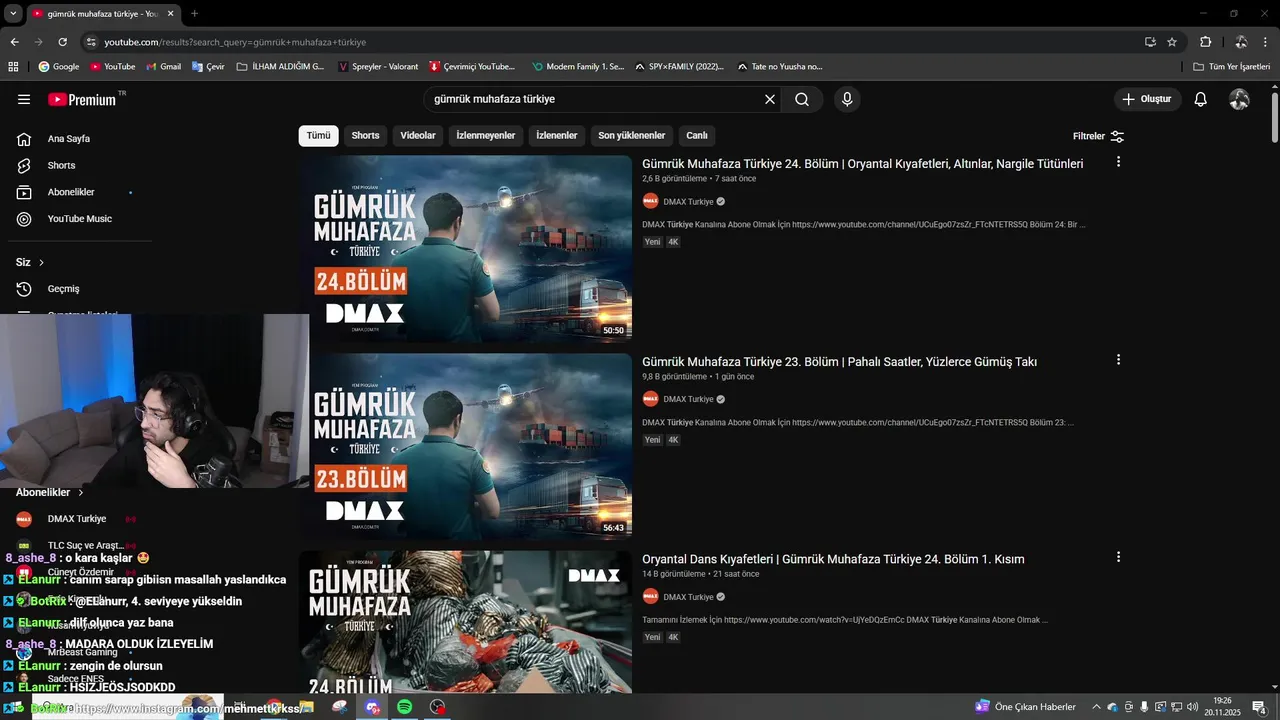This screenshot has width=1280, height=720.
Task: Show hidden system tray icons
Action: [1096, 707]
